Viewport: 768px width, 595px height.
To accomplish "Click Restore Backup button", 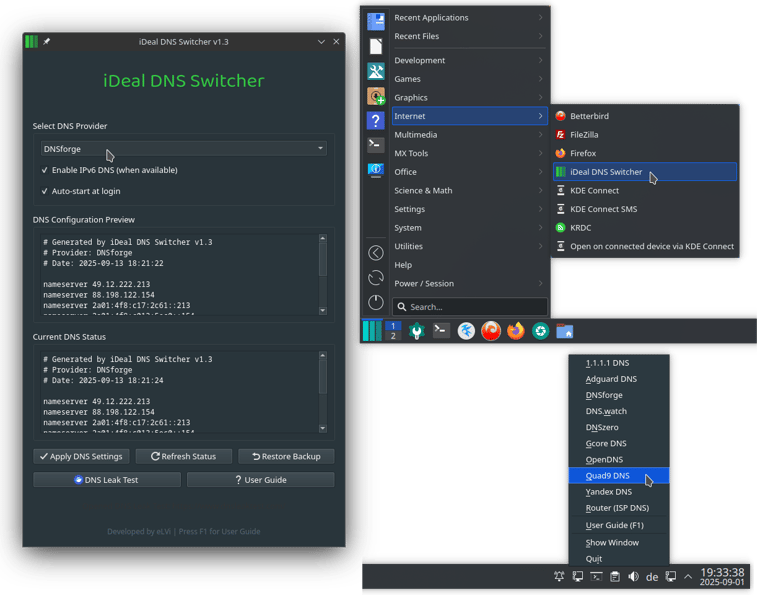I will (286, 456).
